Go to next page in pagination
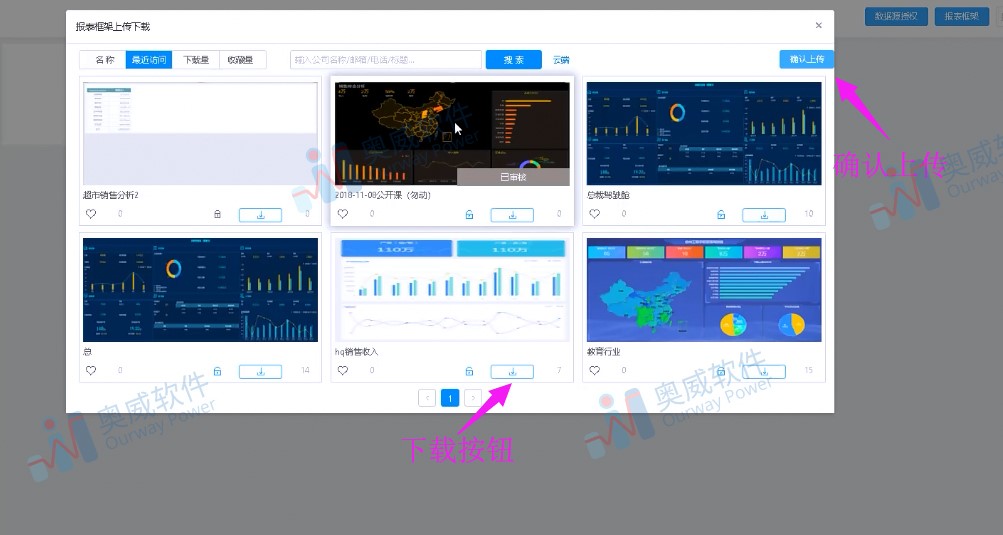Screen dimensions: 1003x535 473,398
